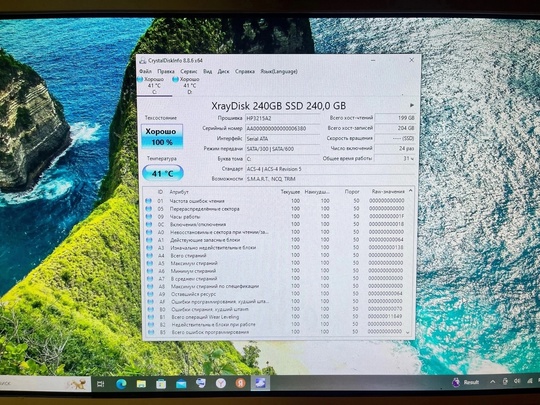Select attribute A1 Действующие запасные блоки

[x=276, y=240]
